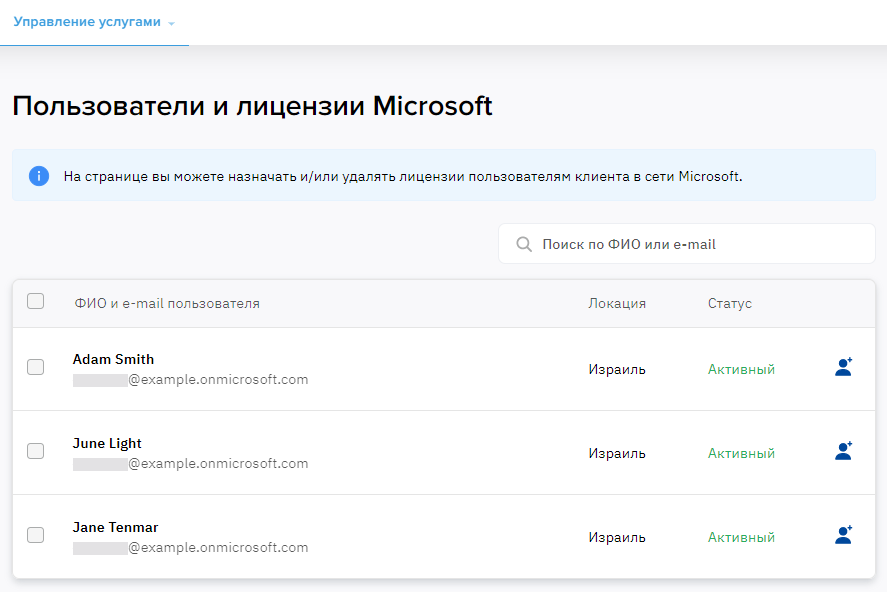
Task: Click Активный status for Jane Tenmar
Action: click(741, 537)
